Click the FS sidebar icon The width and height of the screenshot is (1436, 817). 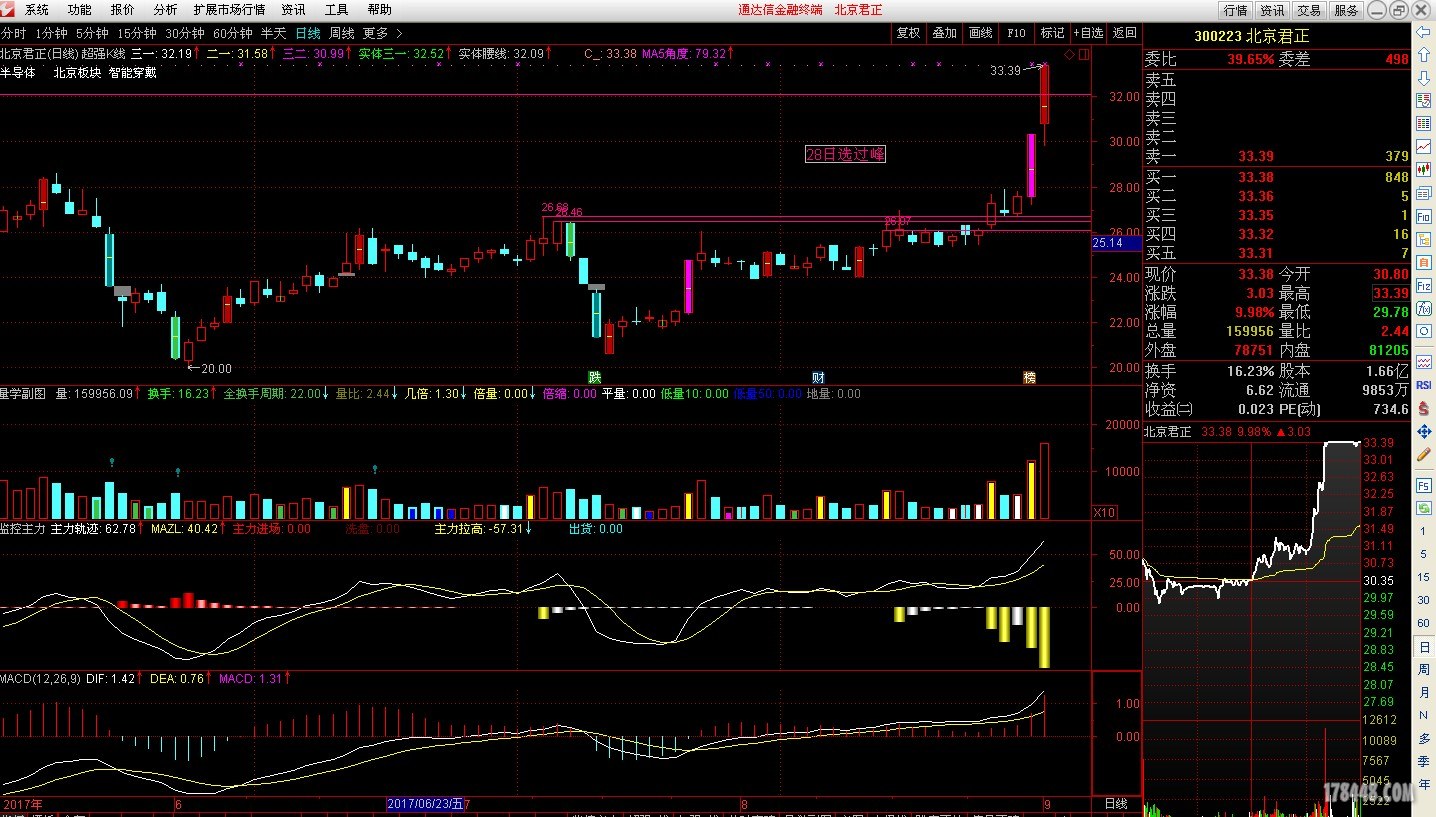(x=1424, y=485)
